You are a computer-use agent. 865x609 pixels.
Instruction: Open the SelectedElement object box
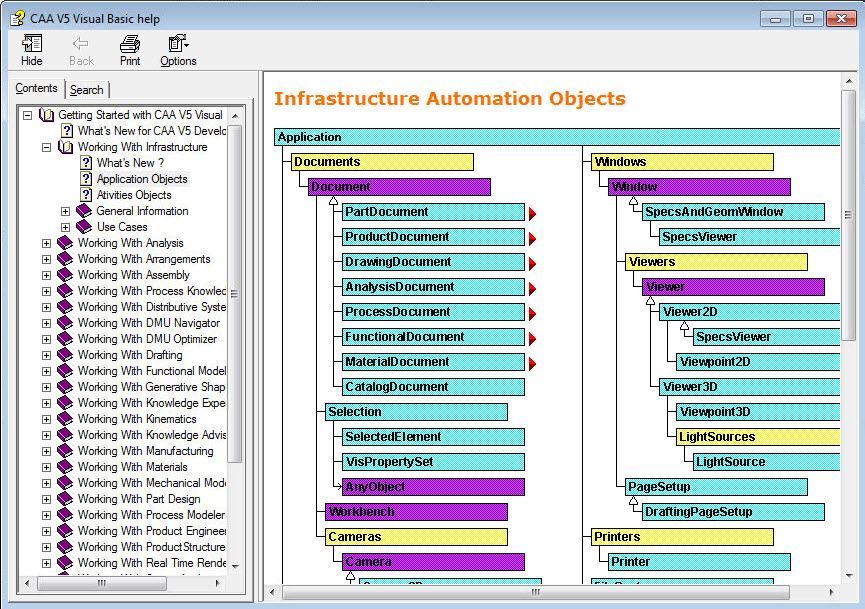(433, 437)
